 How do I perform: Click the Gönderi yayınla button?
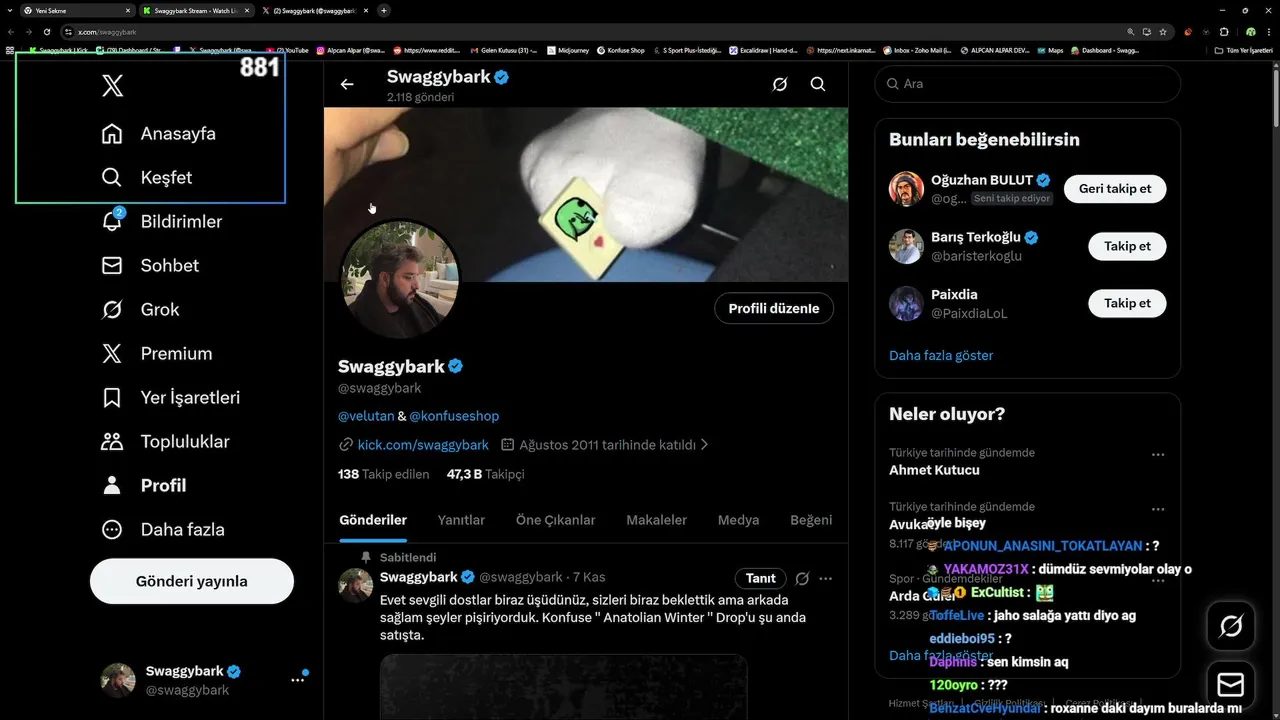192,581
